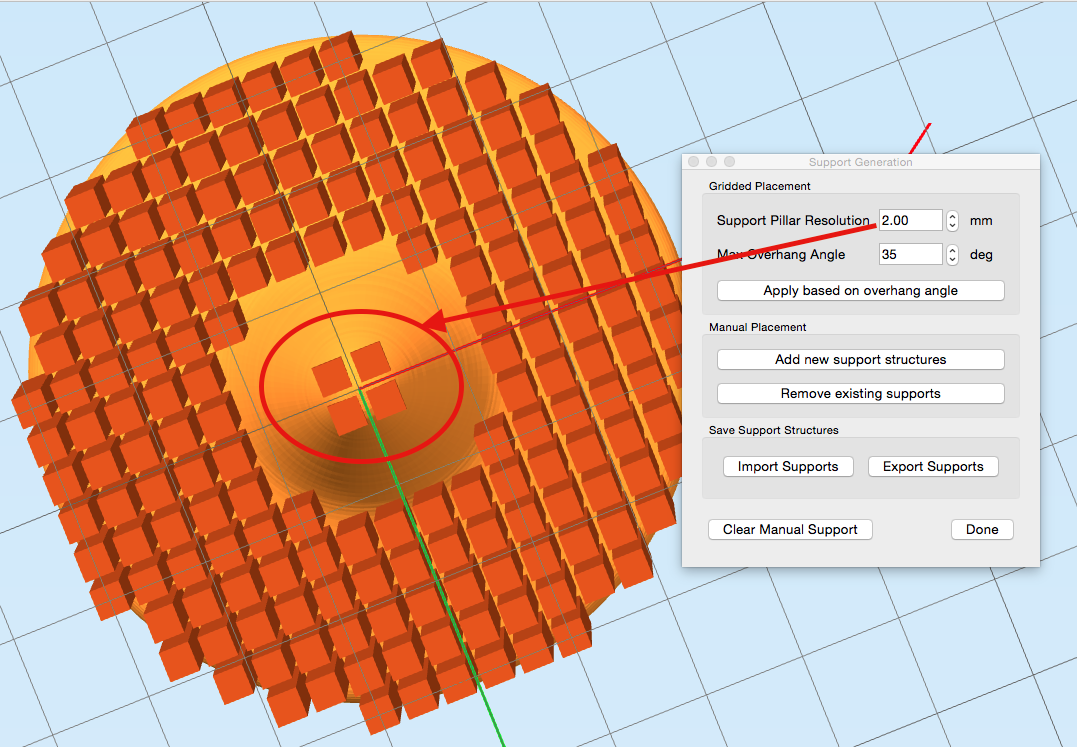Click Clear Manual Support
Screen dimensions: 1077x747
[790, 529]
